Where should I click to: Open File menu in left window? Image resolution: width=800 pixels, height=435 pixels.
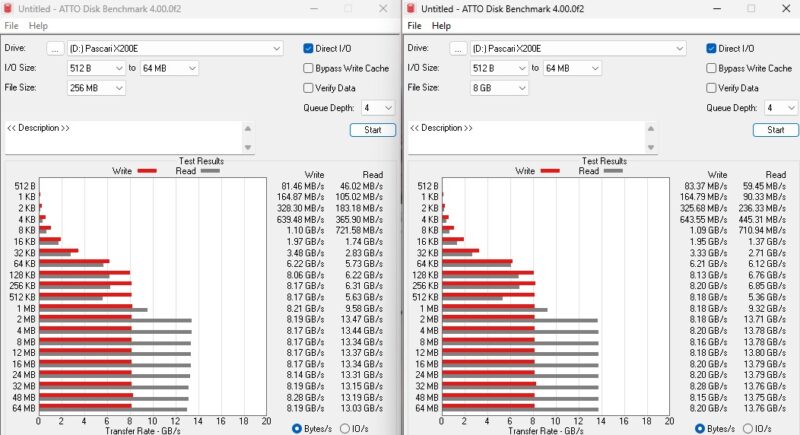pos(11,25)
